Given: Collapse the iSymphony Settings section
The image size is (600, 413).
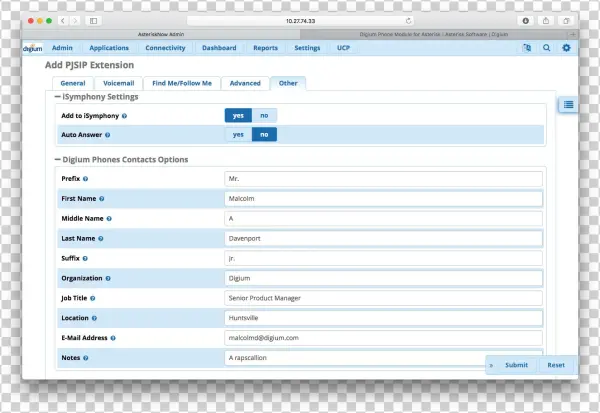Looking at the screenshot, I should pyautogui.click(x=57, y=97).
